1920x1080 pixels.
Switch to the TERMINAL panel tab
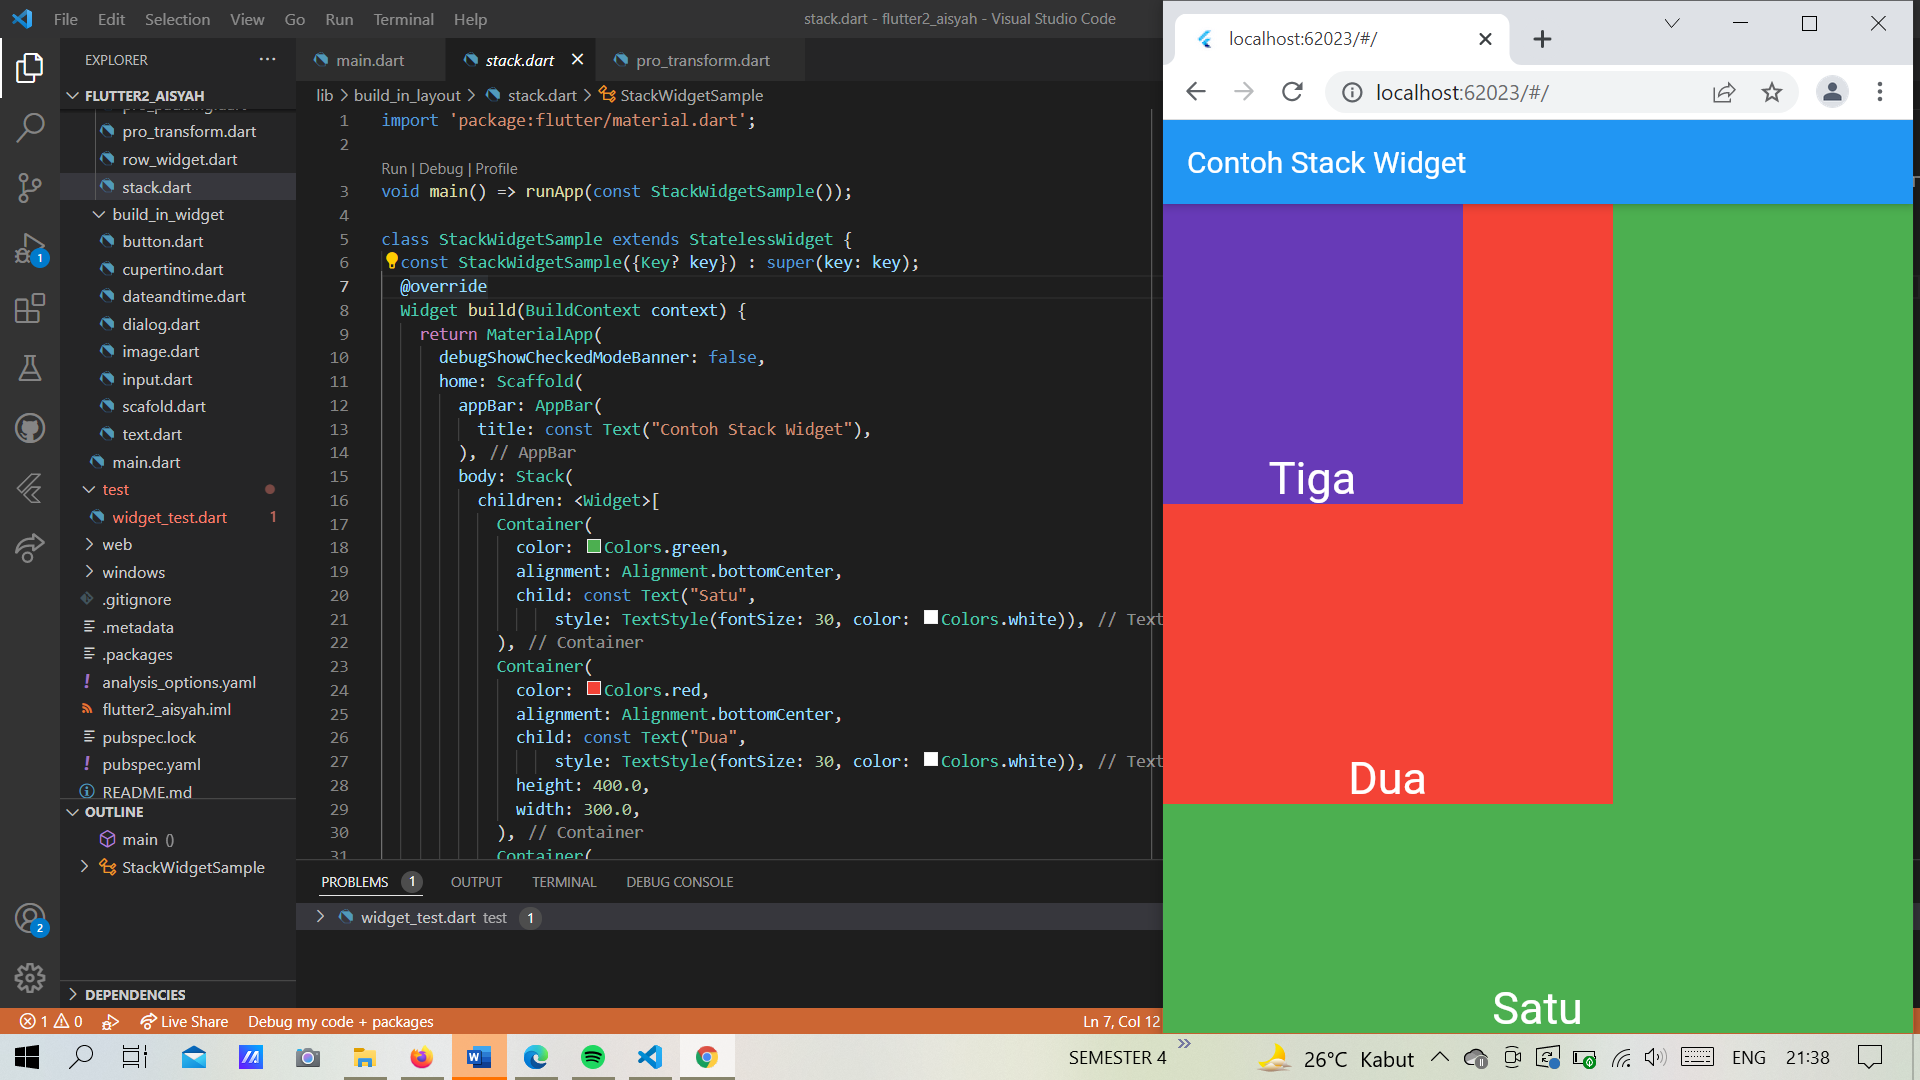(564, 881)
